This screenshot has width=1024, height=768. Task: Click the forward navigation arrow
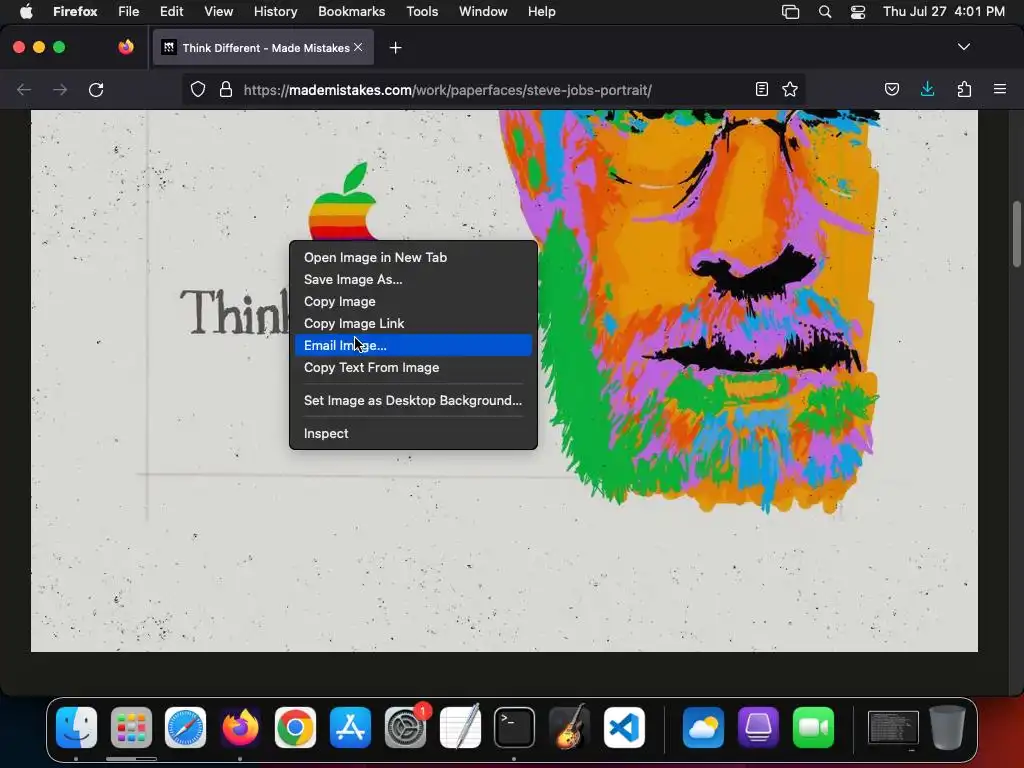pos(60,89)
